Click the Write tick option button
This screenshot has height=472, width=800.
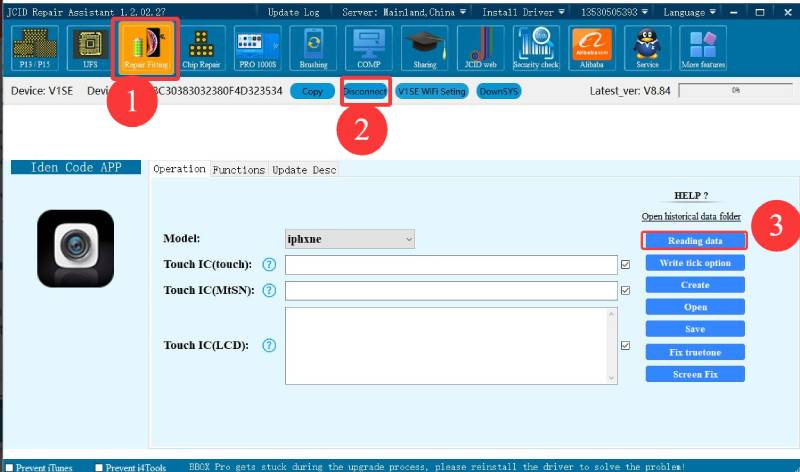[x=695, y=263]
